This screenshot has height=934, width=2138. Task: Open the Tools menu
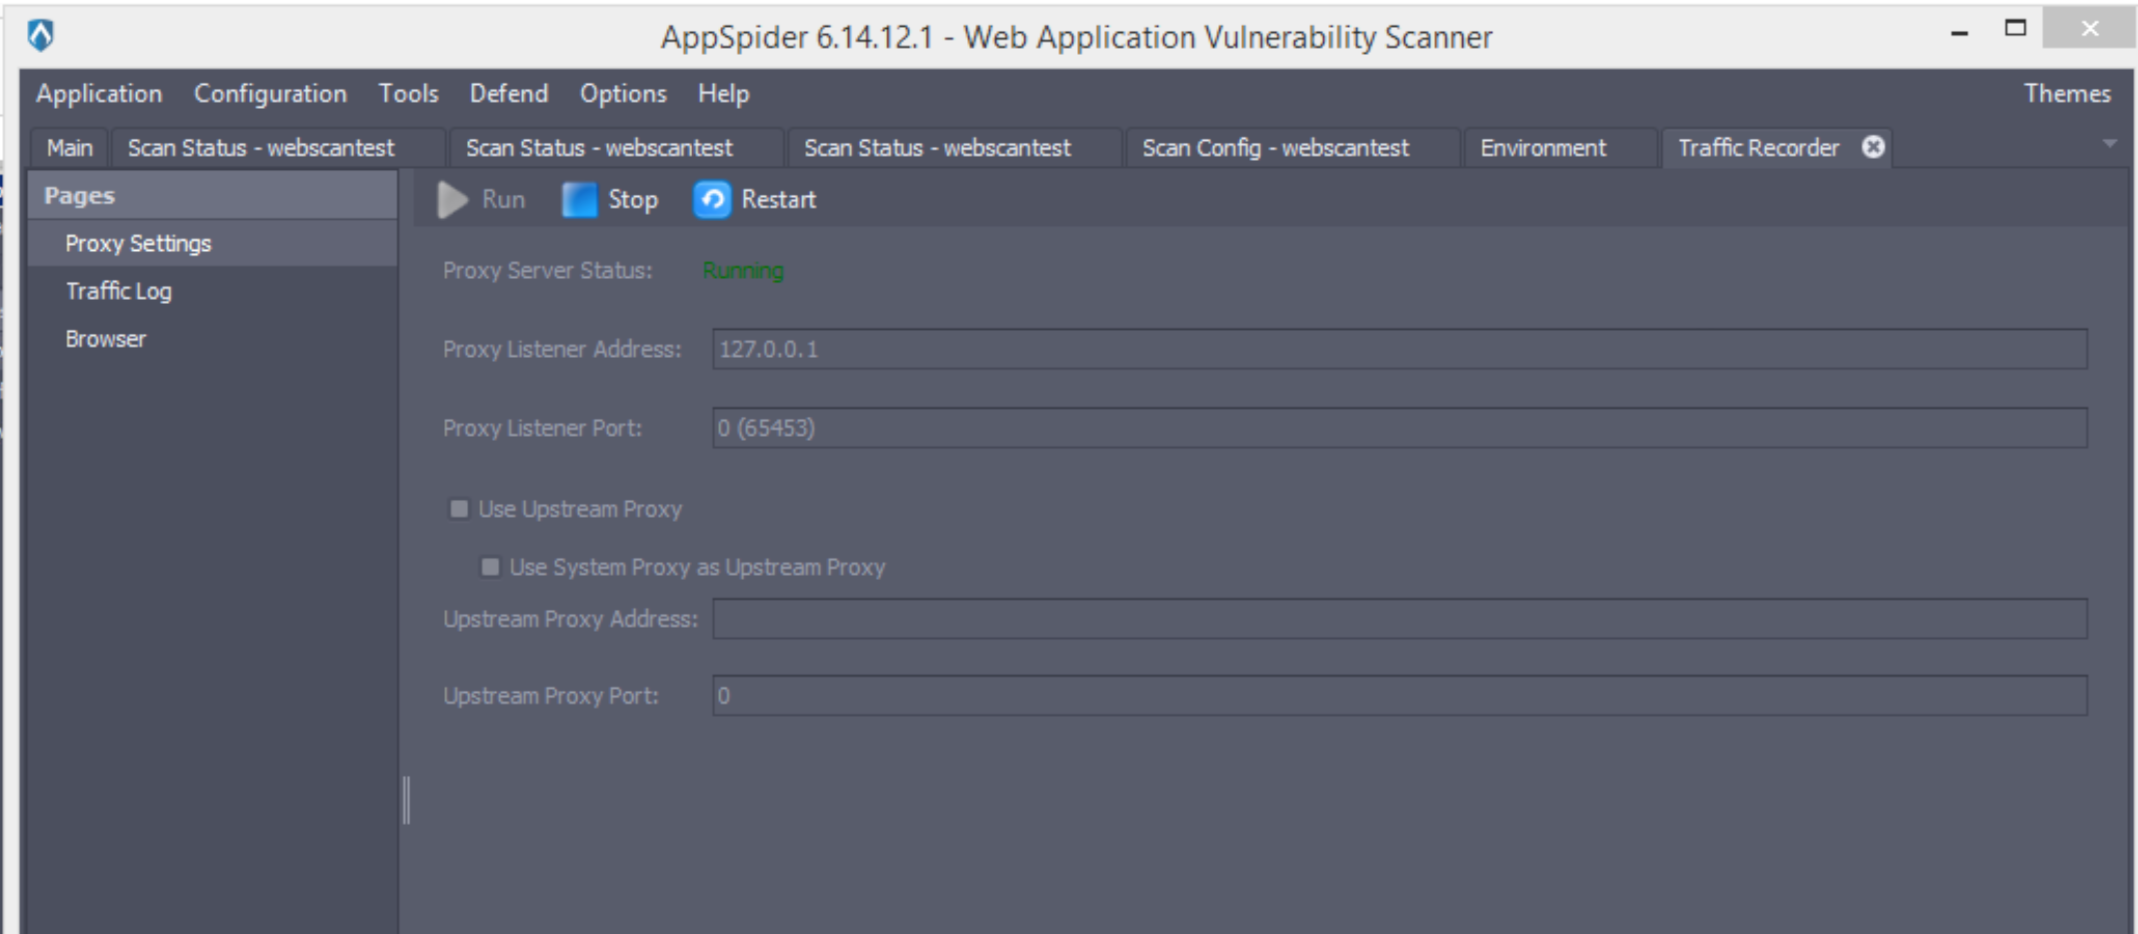pos(408,94)
